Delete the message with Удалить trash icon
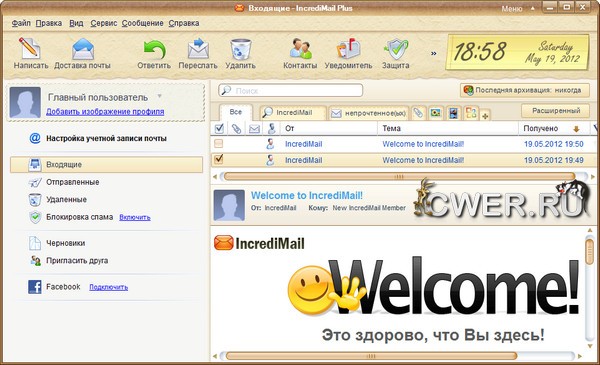This screenshot has width=600, height=365. pos(241,49)
